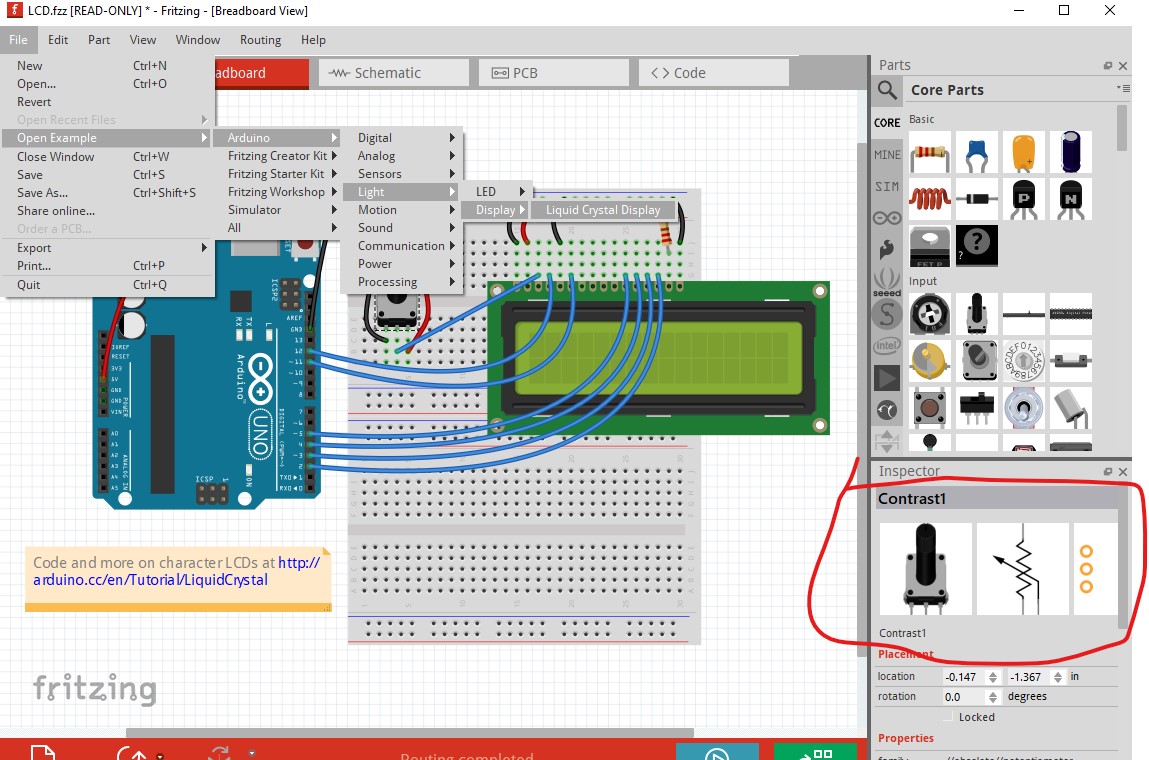Select the electrolytic capacitor part

1072,152
